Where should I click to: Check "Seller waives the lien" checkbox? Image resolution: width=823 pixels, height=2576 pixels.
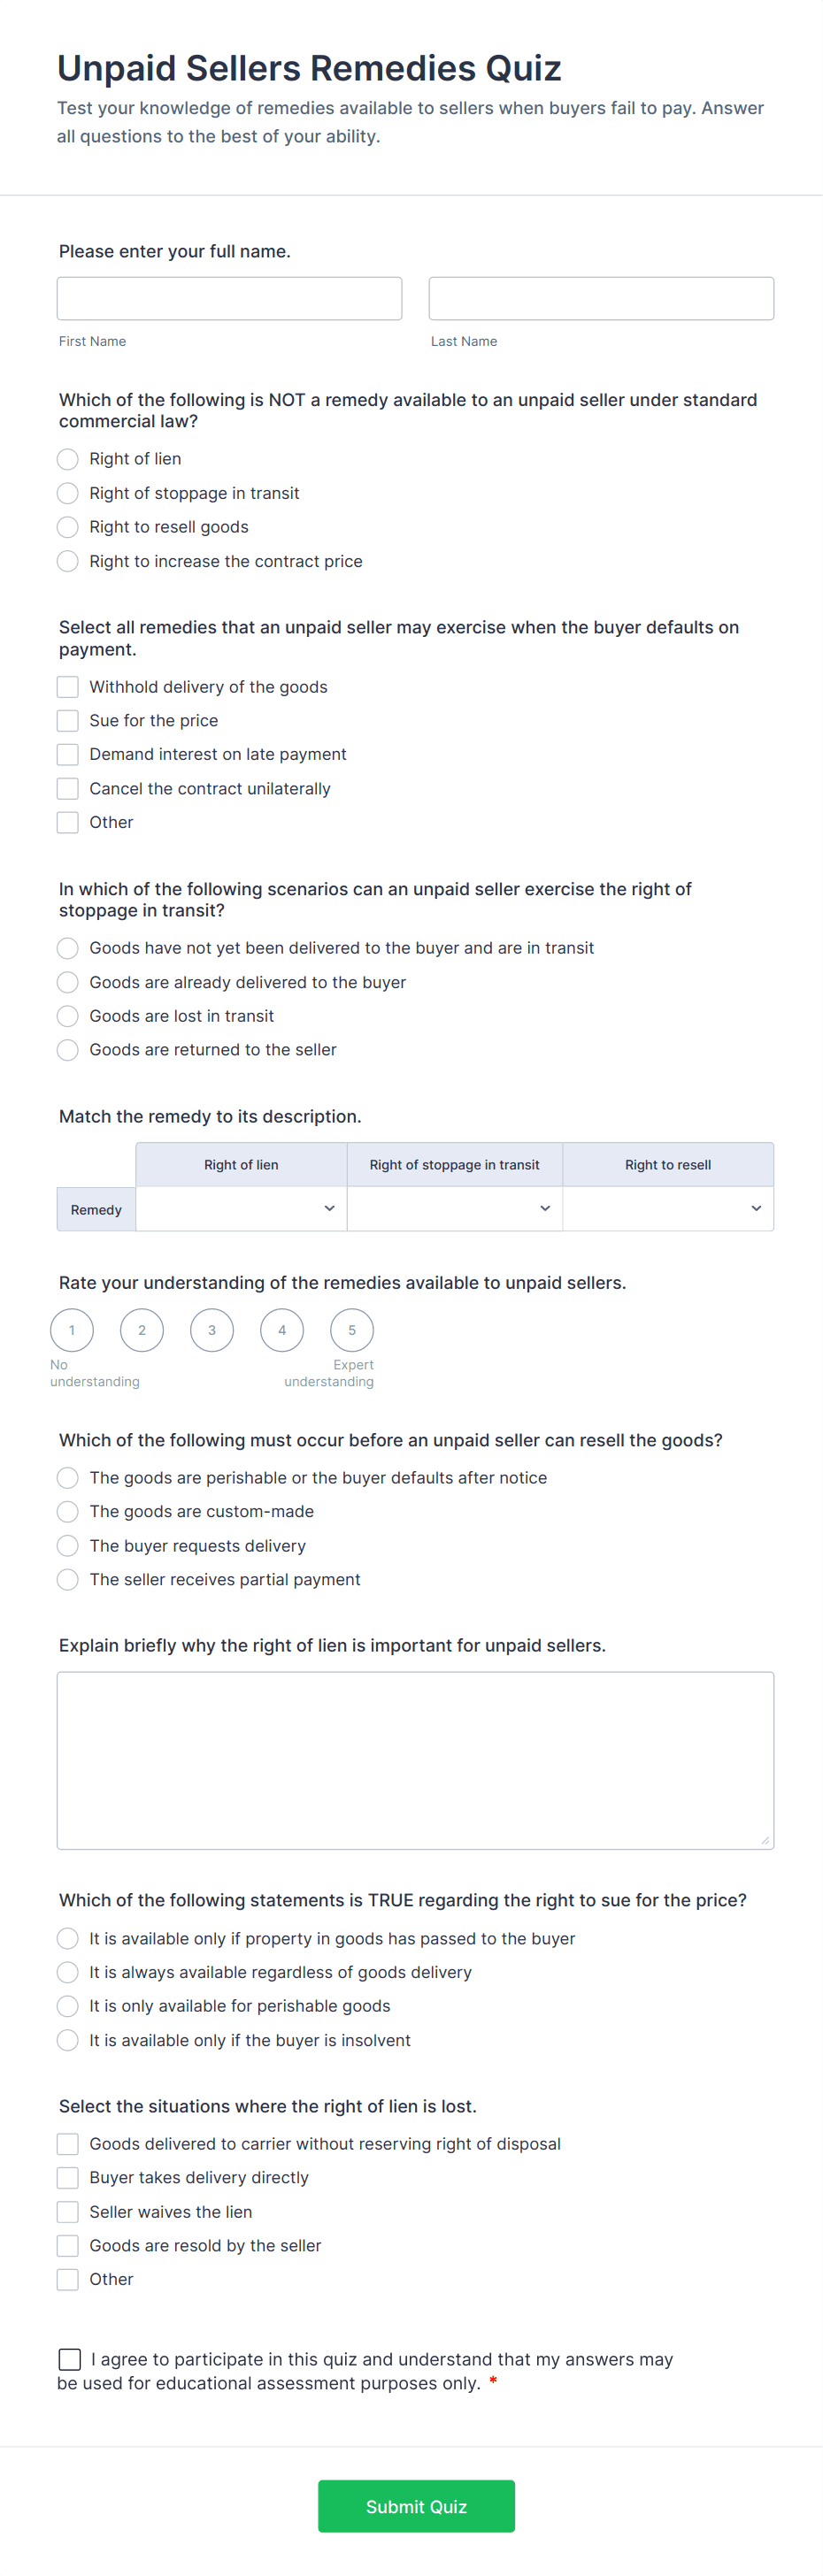click(x=68, y=2212)
